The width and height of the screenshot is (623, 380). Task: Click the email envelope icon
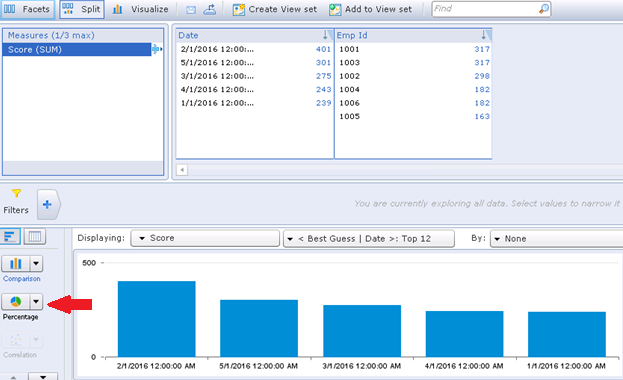point(191,10)
